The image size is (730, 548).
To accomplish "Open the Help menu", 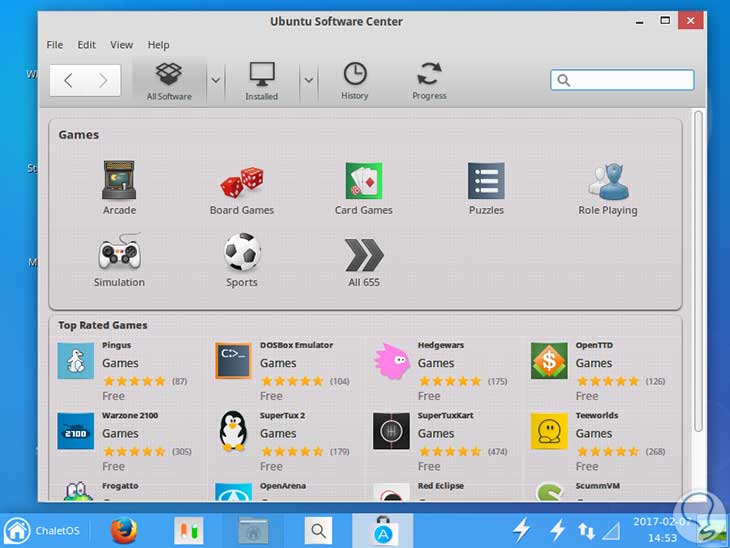I will tap(158, 45).
